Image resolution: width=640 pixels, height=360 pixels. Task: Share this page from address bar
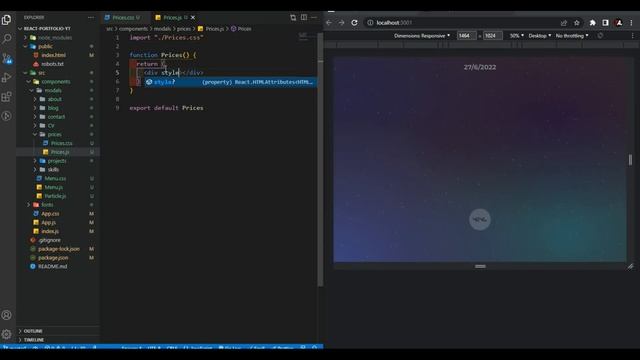point(564,23)
